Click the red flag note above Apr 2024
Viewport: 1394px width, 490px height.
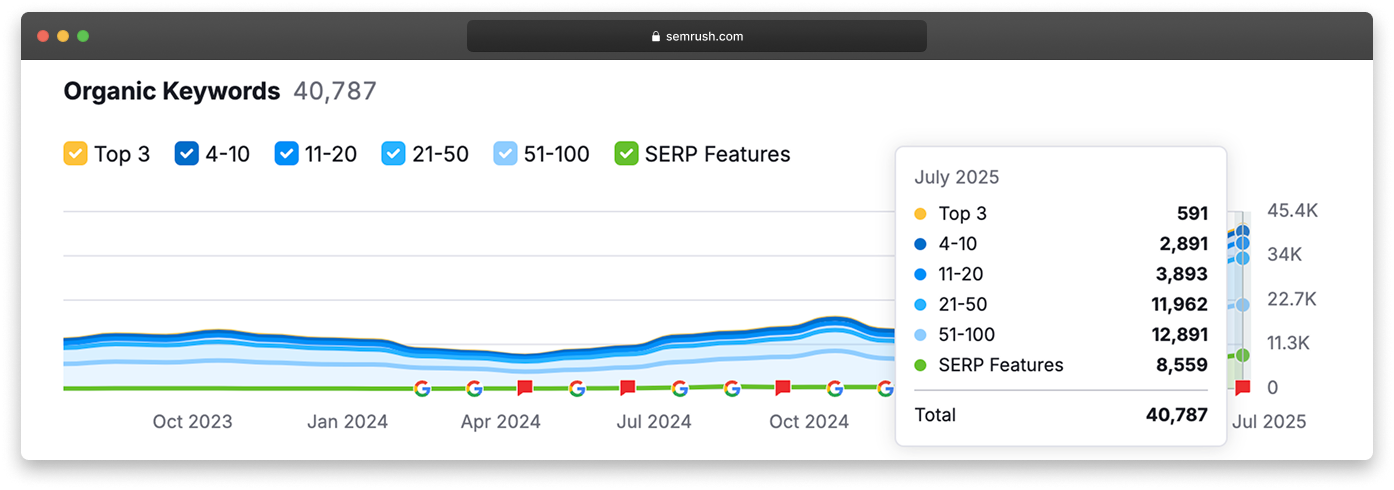click(x=525, y=388)
